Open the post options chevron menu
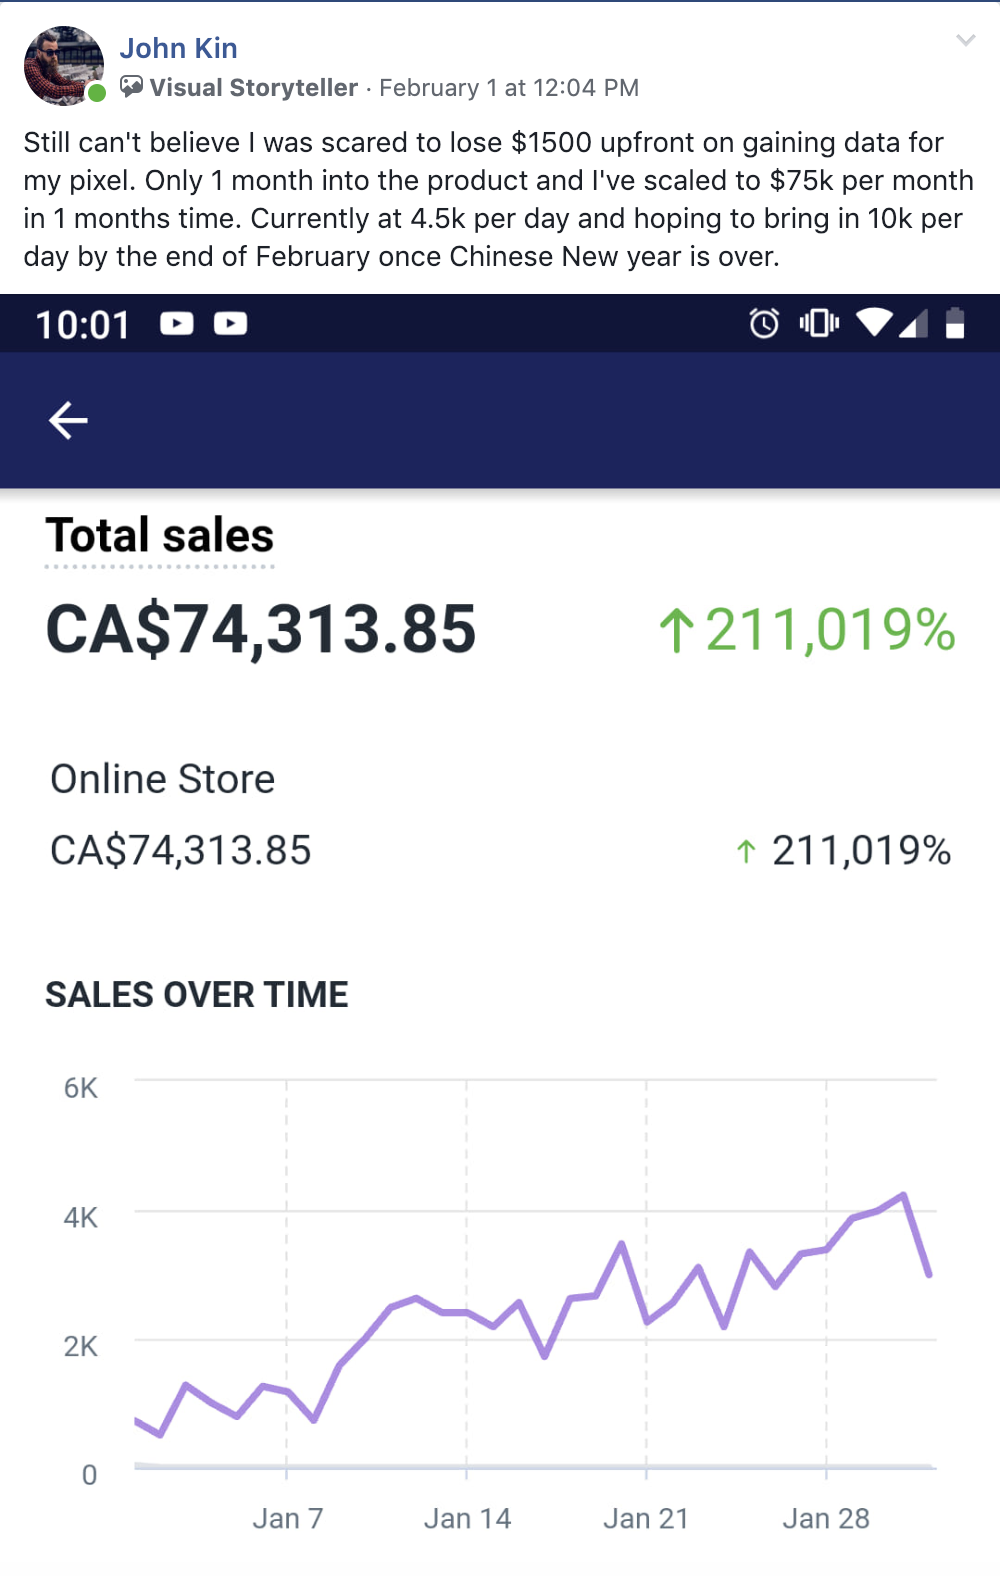The width and height of the screenshot is (1000, 1576). 965,40
